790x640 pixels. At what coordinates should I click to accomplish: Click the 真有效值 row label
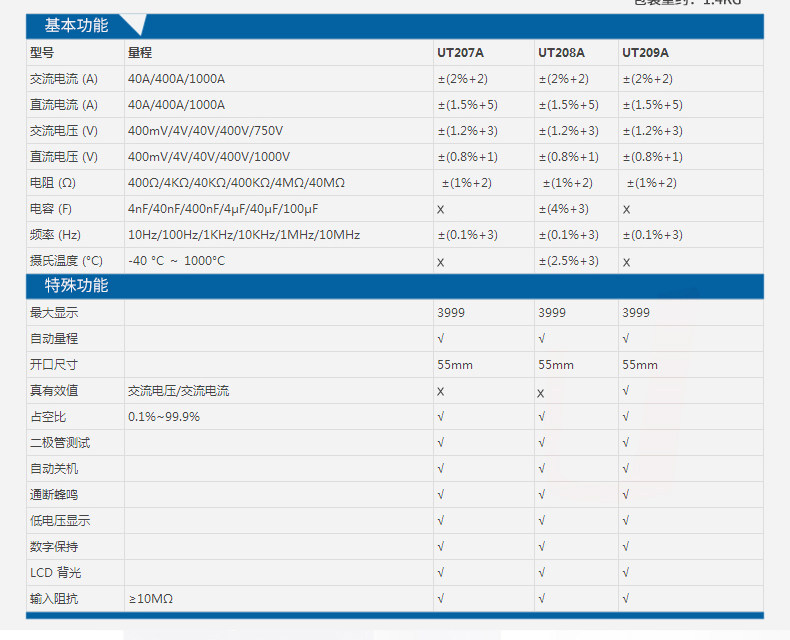tap(54, 391)
